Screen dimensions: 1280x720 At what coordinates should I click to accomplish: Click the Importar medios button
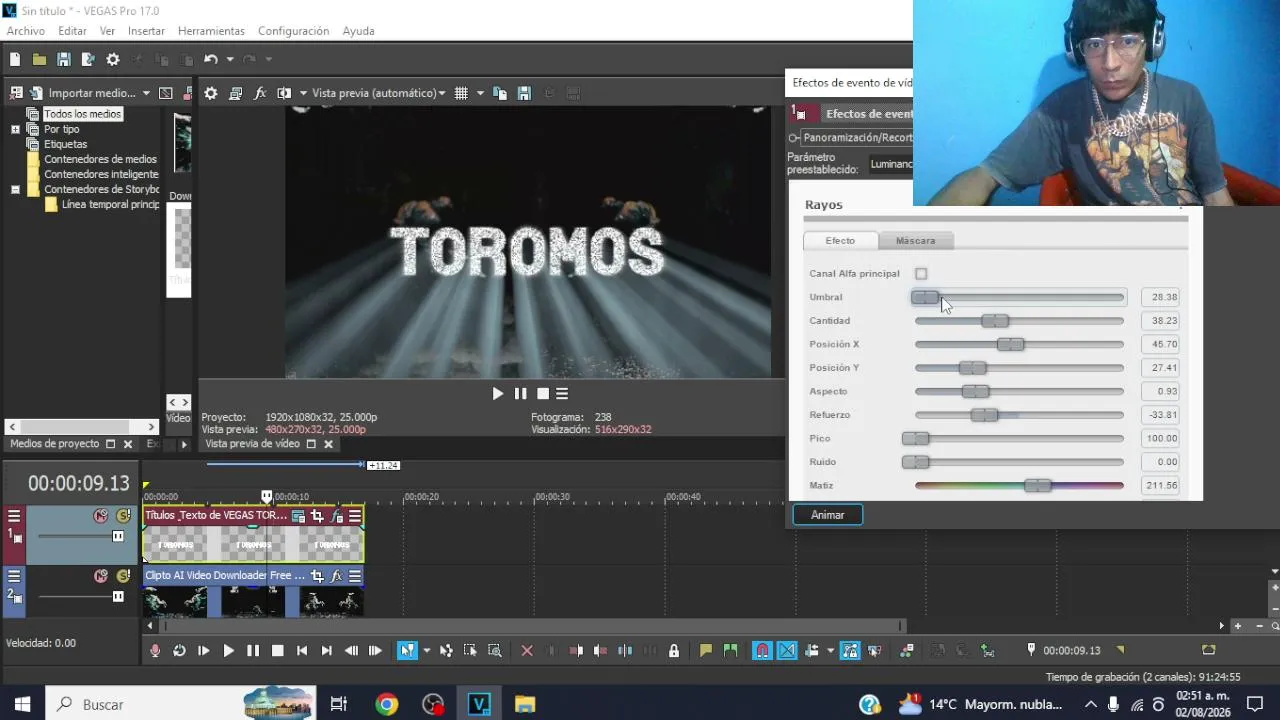pos(83,93)
